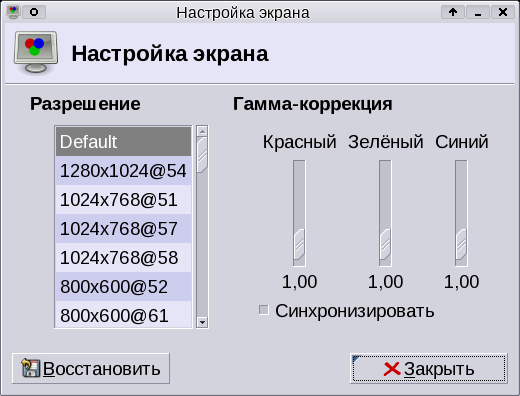Minimize the Настройка экрана window
520x396 pixels.
click(x=478, y=12)
